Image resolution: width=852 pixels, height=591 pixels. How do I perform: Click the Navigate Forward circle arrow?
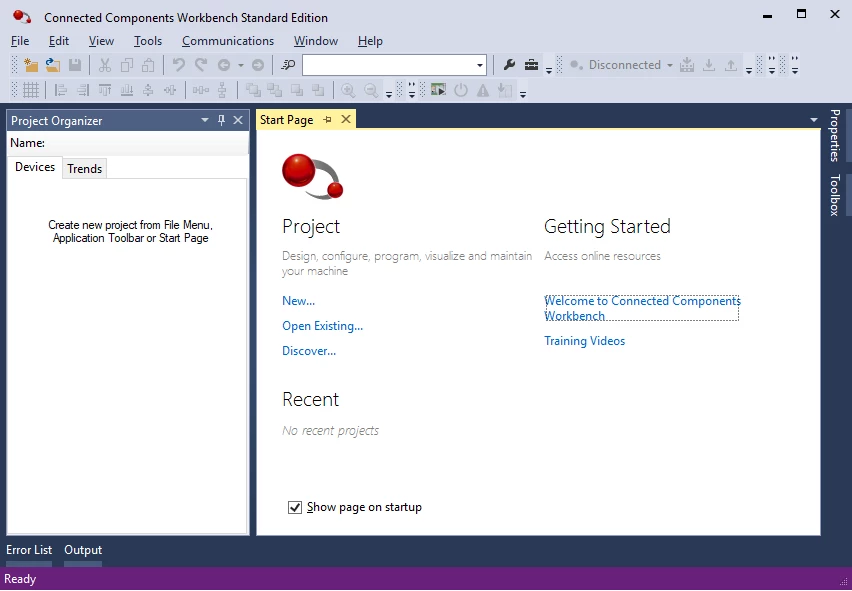tap(258, 65)
